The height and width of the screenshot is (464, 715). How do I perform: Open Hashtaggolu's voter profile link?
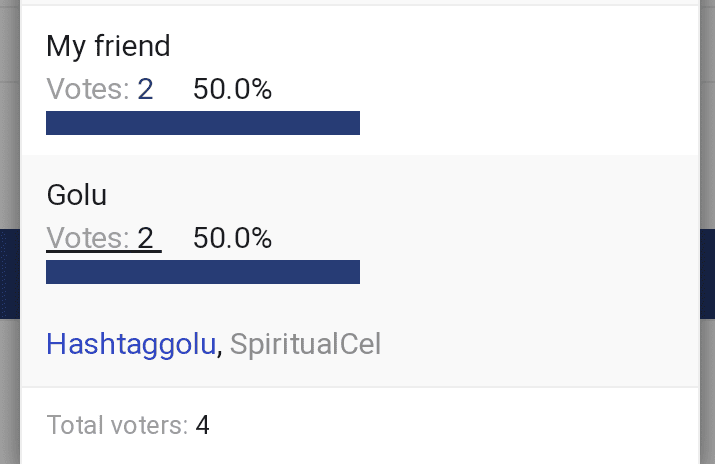131,344
